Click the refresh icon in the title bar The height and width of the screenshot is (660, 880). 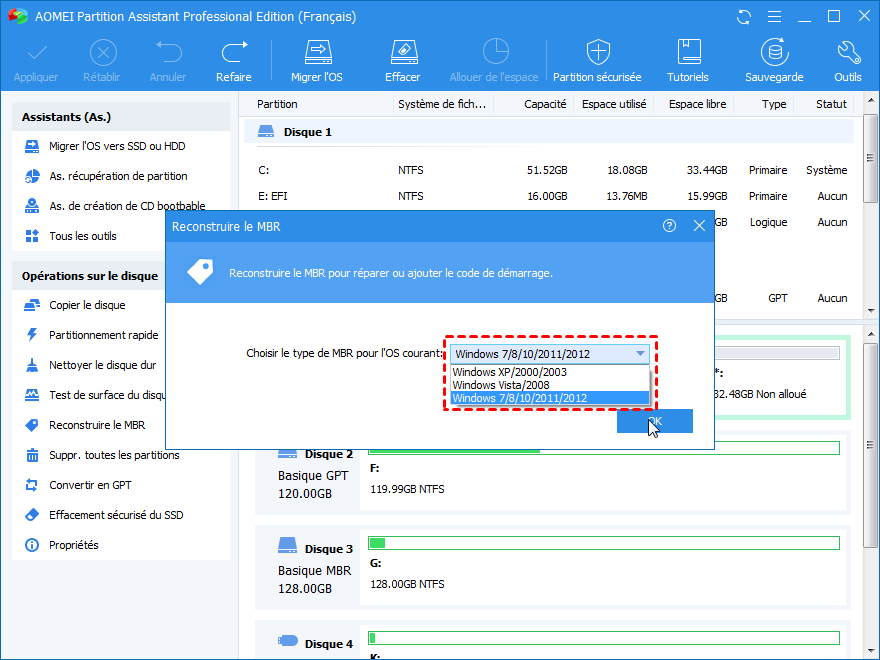click(x=743, y=17)
